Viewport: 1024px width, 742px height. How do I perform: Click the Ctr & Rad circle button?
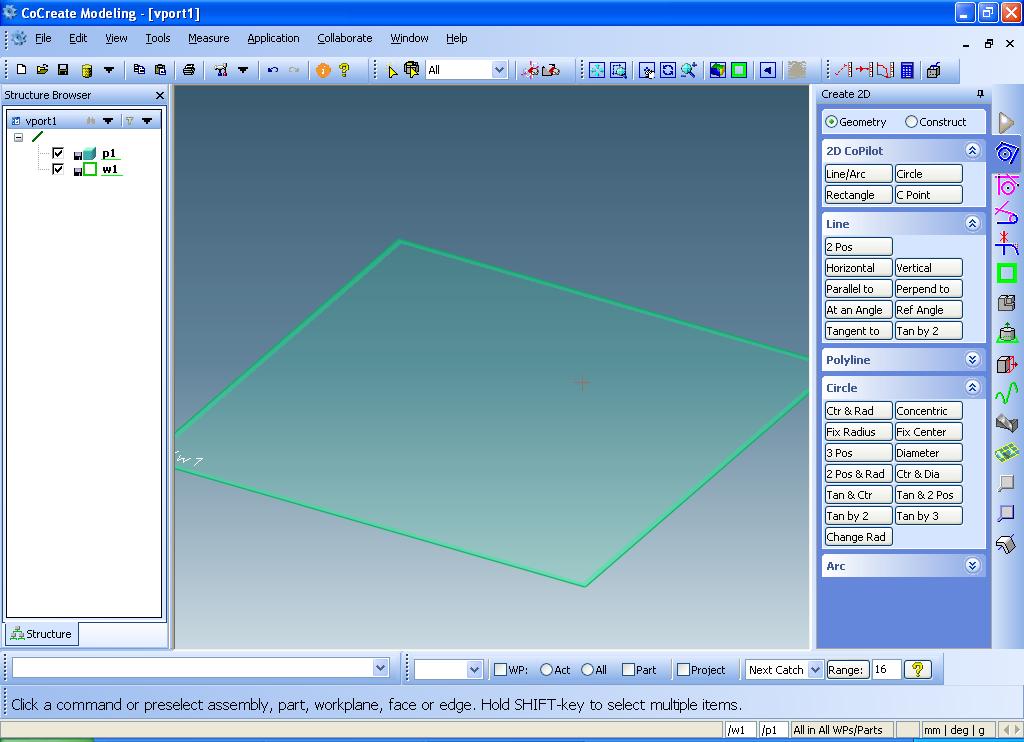[x=858, y=411]
